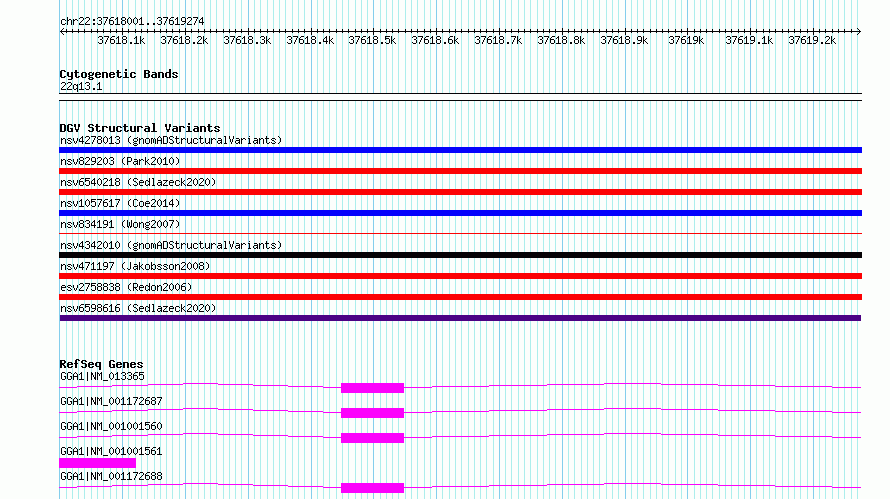
Task: Open variant nsv471197 (Jakobsson2008) label
Action: click(x=135, y=266)
